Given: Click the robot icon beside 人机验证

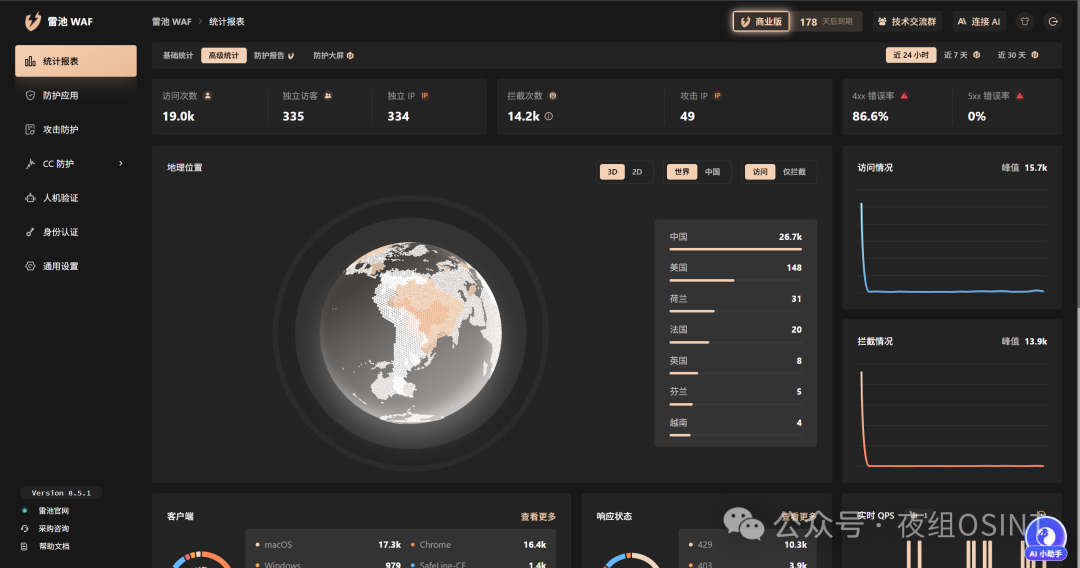Looking at the screenshot, I should point(30,198).
